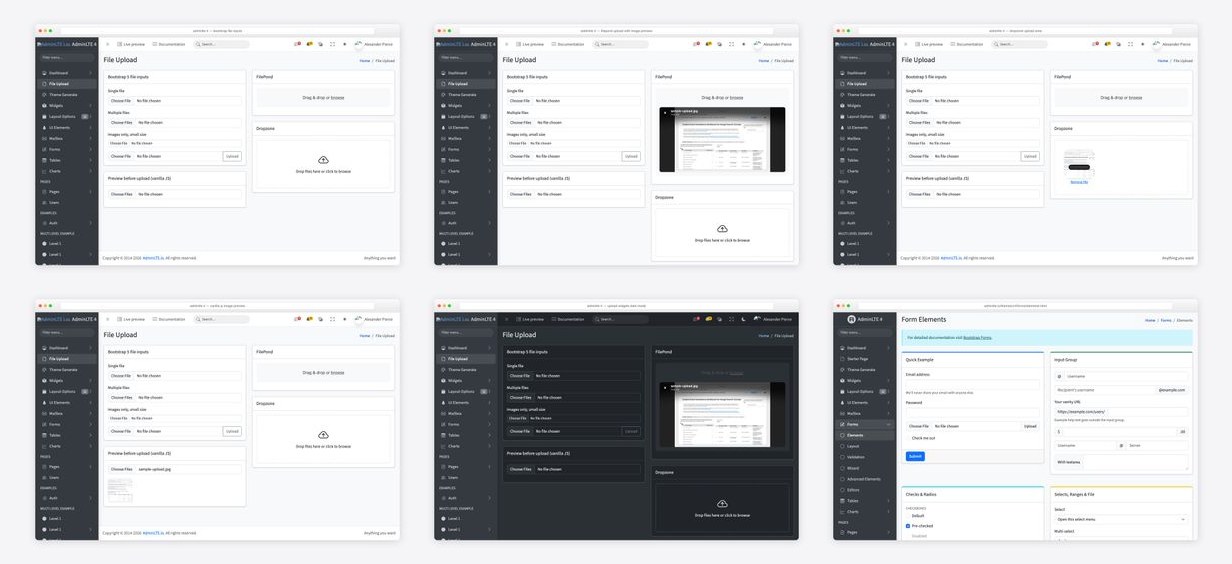
Task: Click the Password input field
Action: click(973, 412)
